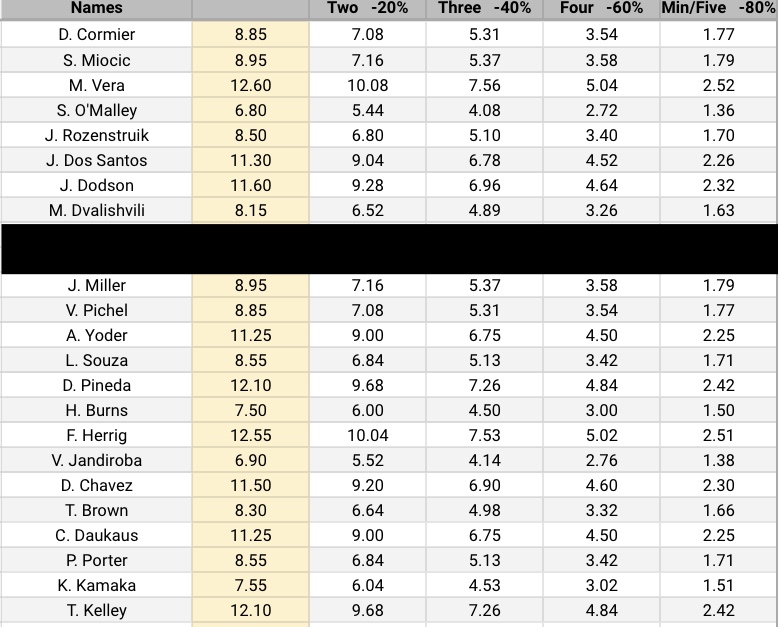Click the Three -40% column header
Screen dimensions: 778x627
(484, 8)
